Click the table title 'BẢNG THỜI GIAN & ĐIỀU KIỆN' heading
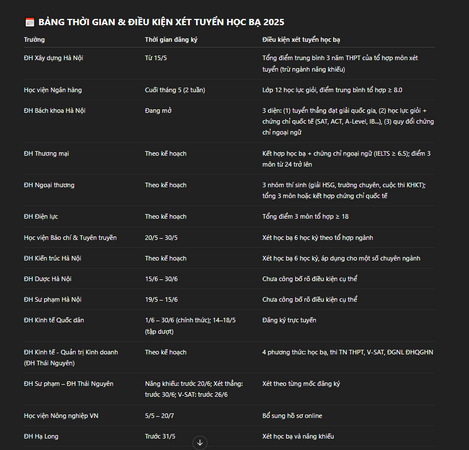Viewport: 469px width, 450px height. [x=161, y=22]
